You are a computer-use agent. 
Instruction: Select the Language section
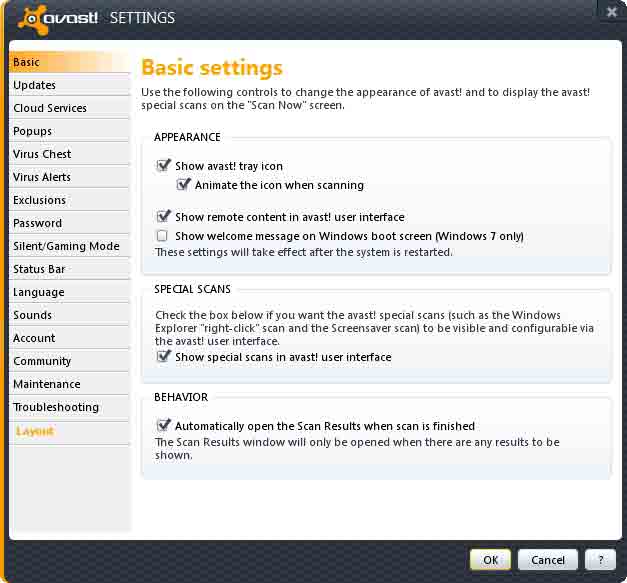click(69, 292)
